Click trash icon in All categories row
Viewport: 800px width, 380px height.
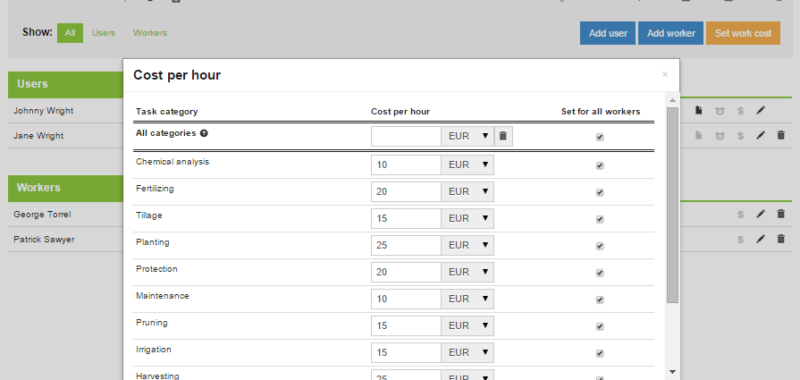click(x=503, y=136)
